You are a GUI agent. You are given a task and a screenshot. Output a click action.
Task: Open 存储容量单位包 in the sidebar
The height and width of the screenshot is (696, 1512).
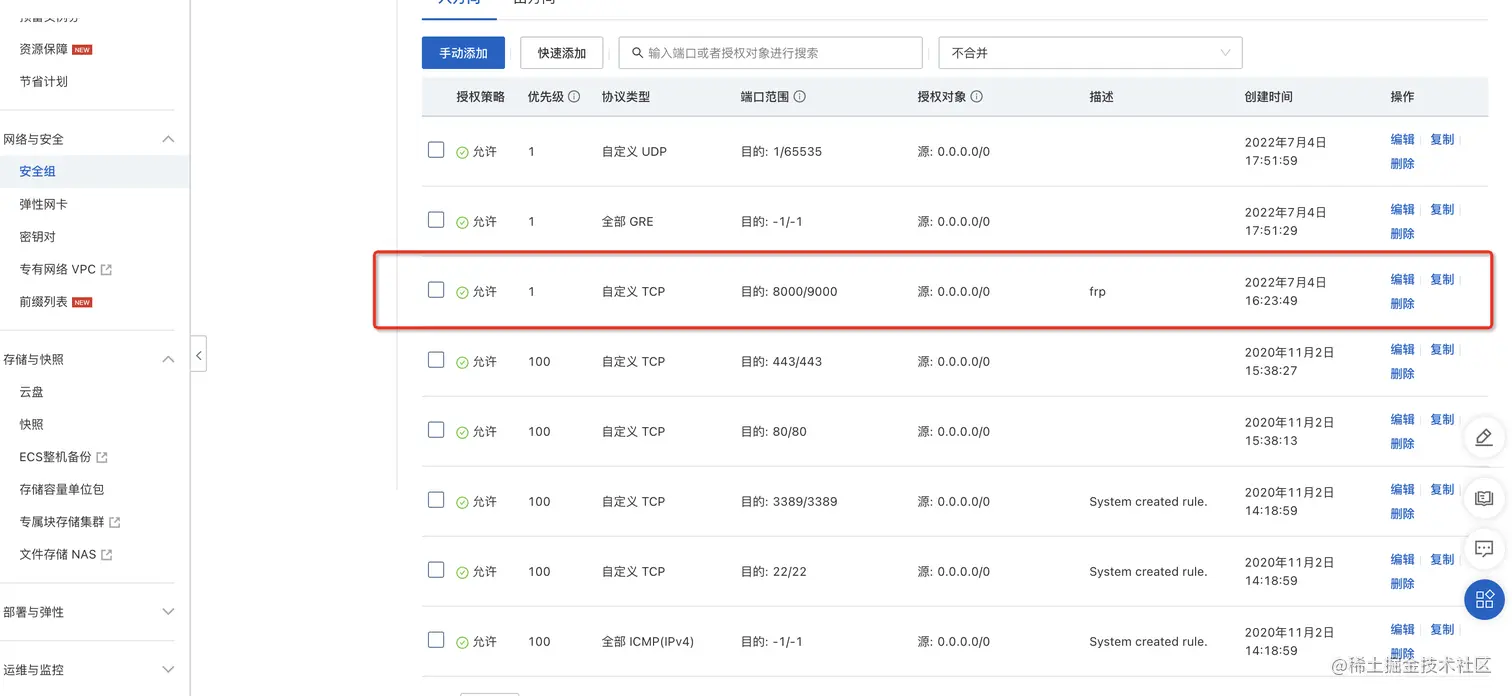click(62, 490)
